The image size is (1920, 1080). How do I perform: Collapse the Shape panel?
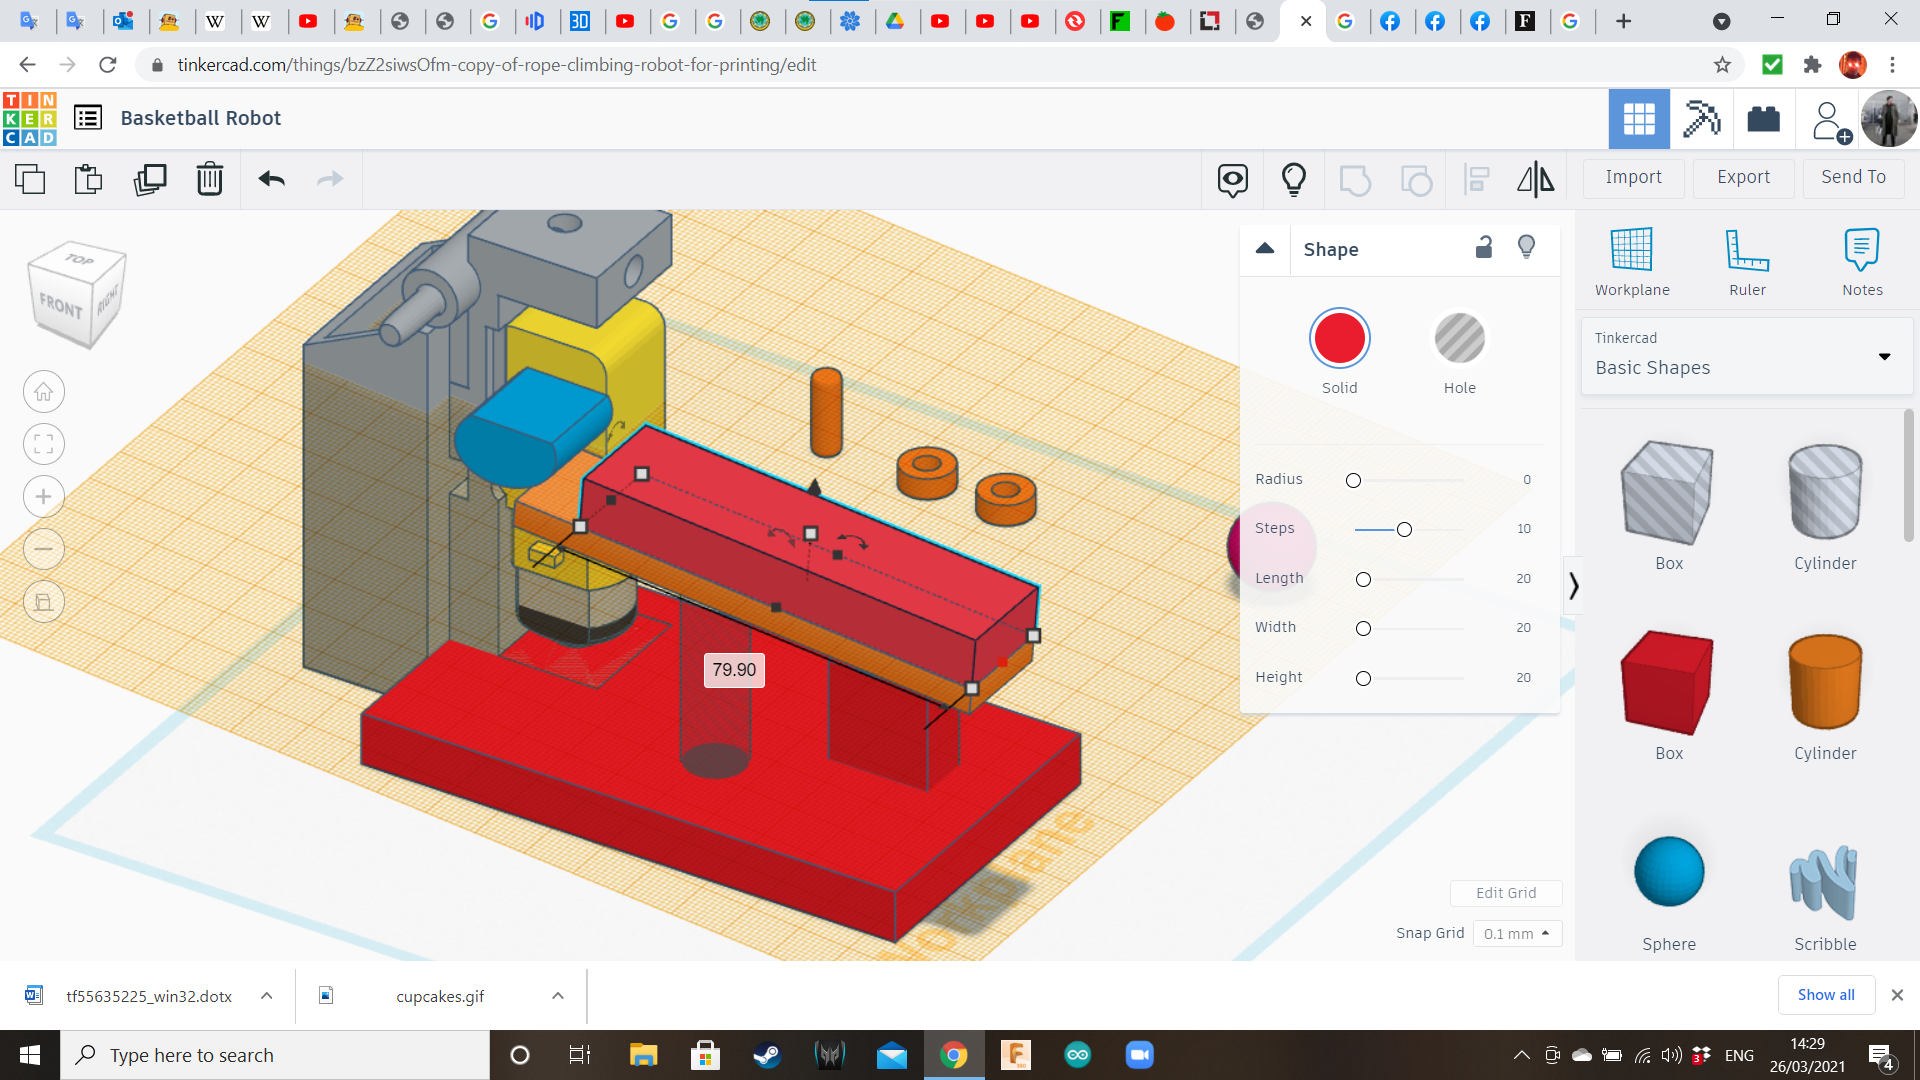click(1265, 249)
